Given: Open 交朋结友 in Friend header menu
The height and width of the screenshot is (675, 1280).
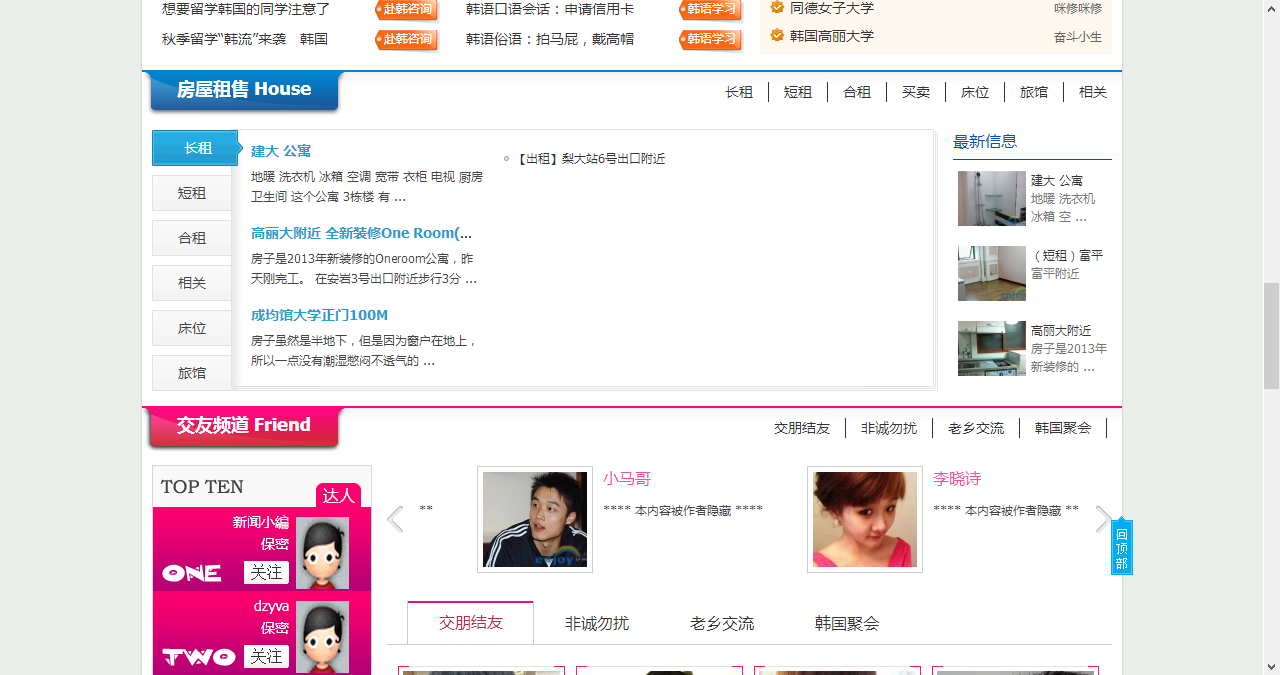Looking at the screenshot, I should tap(802, 428).
